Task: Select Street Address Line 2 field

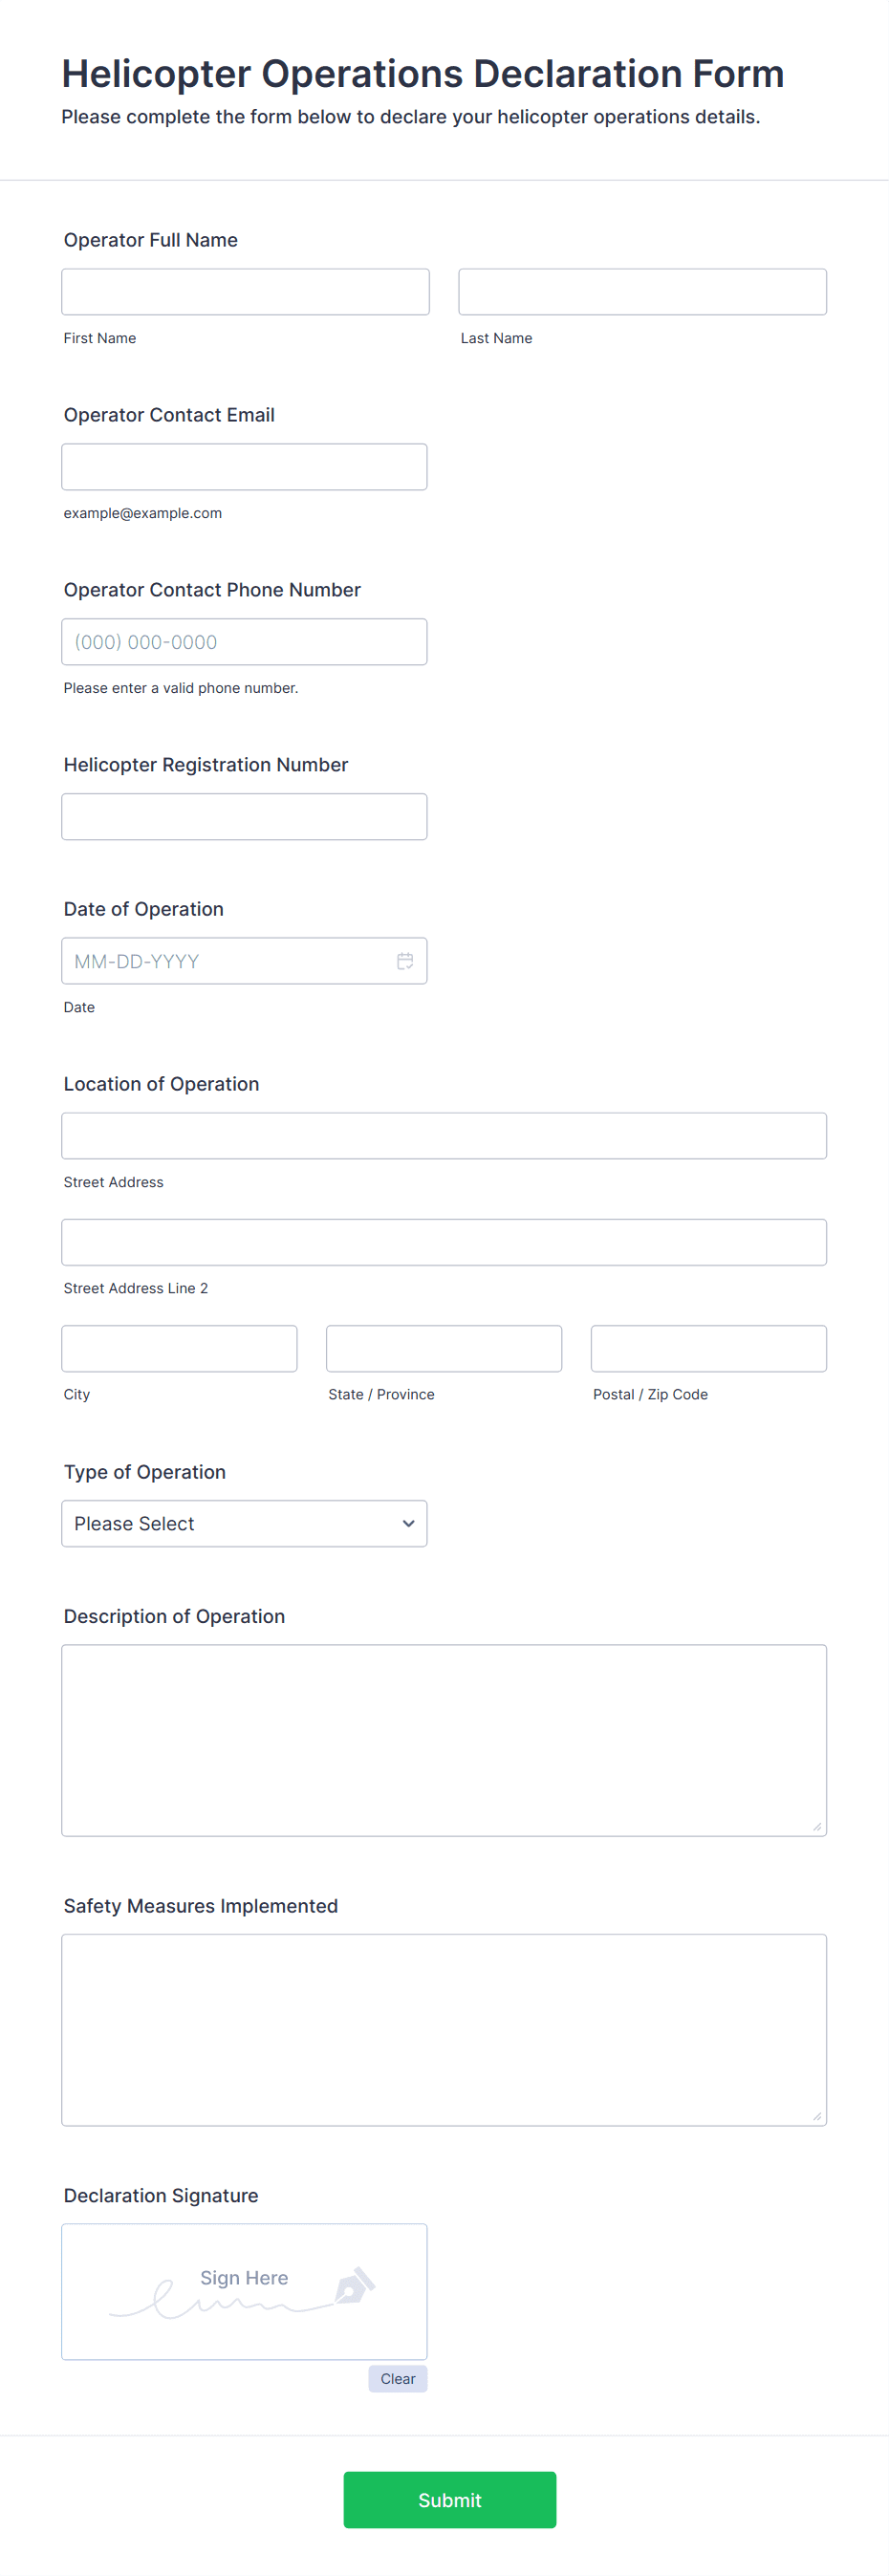Action: coord(444,1242)
